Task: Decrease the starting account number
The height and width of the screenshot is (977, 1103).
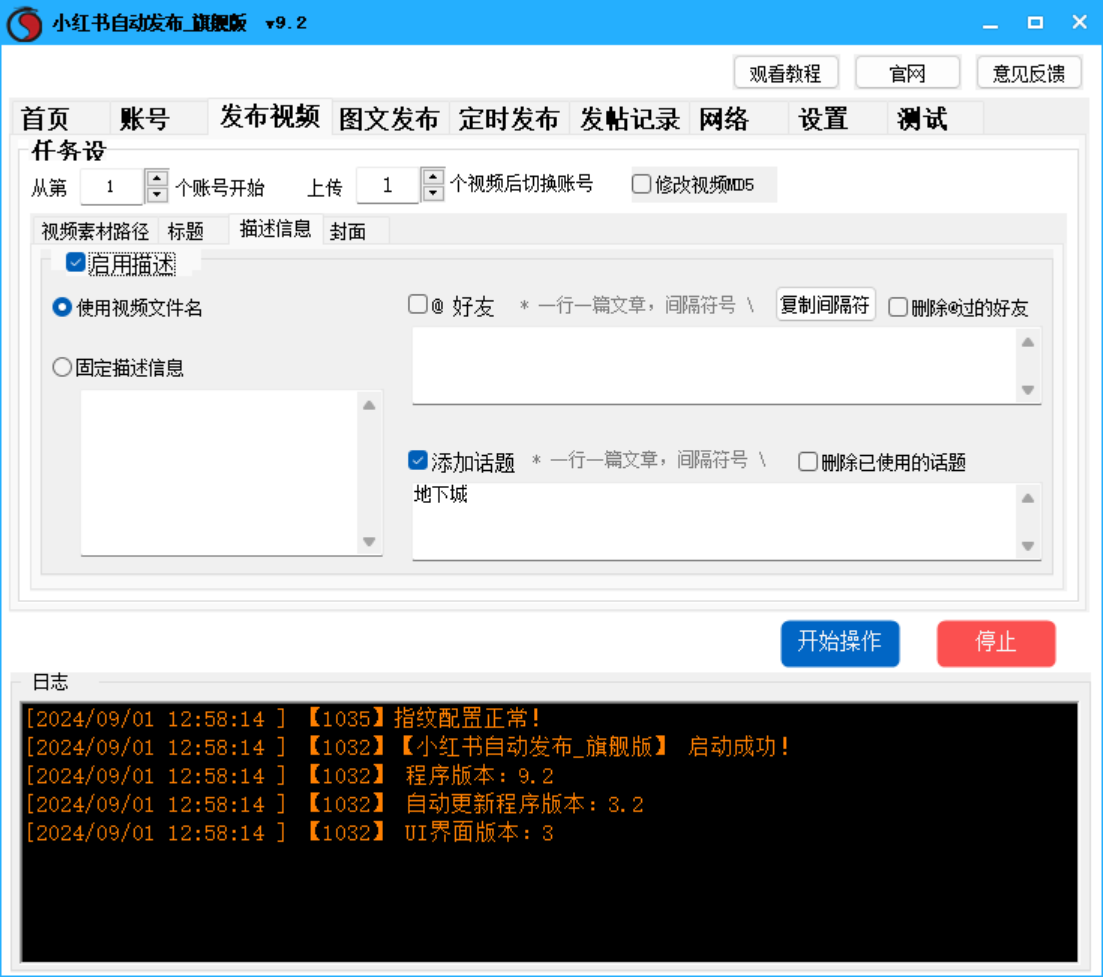Action: pos(156,195)
